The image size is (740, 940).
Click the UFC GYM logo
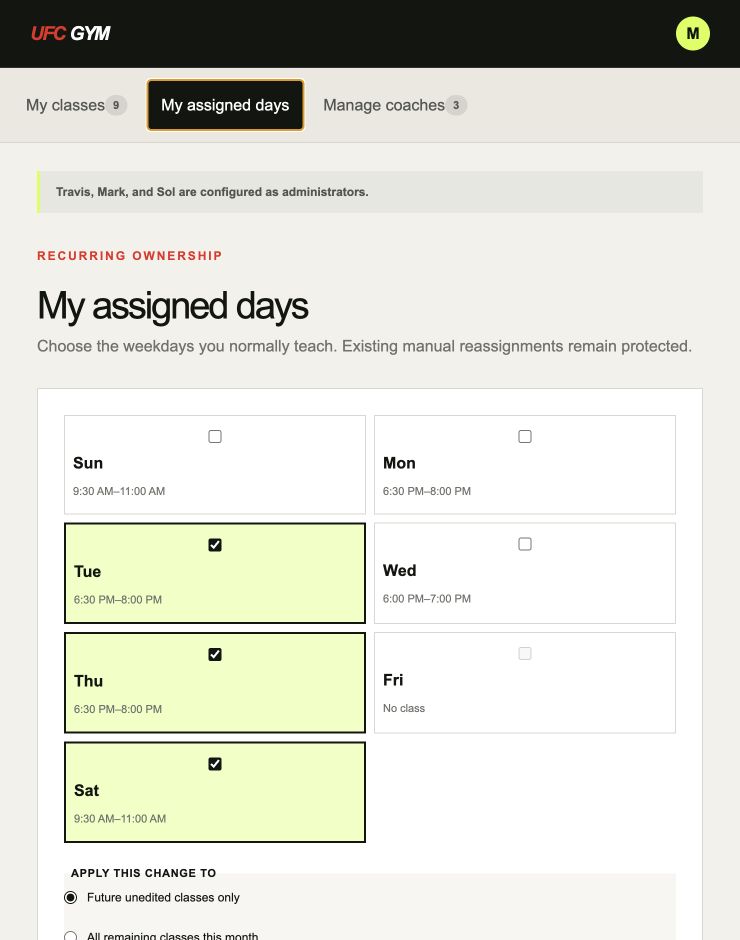point(71,33)
